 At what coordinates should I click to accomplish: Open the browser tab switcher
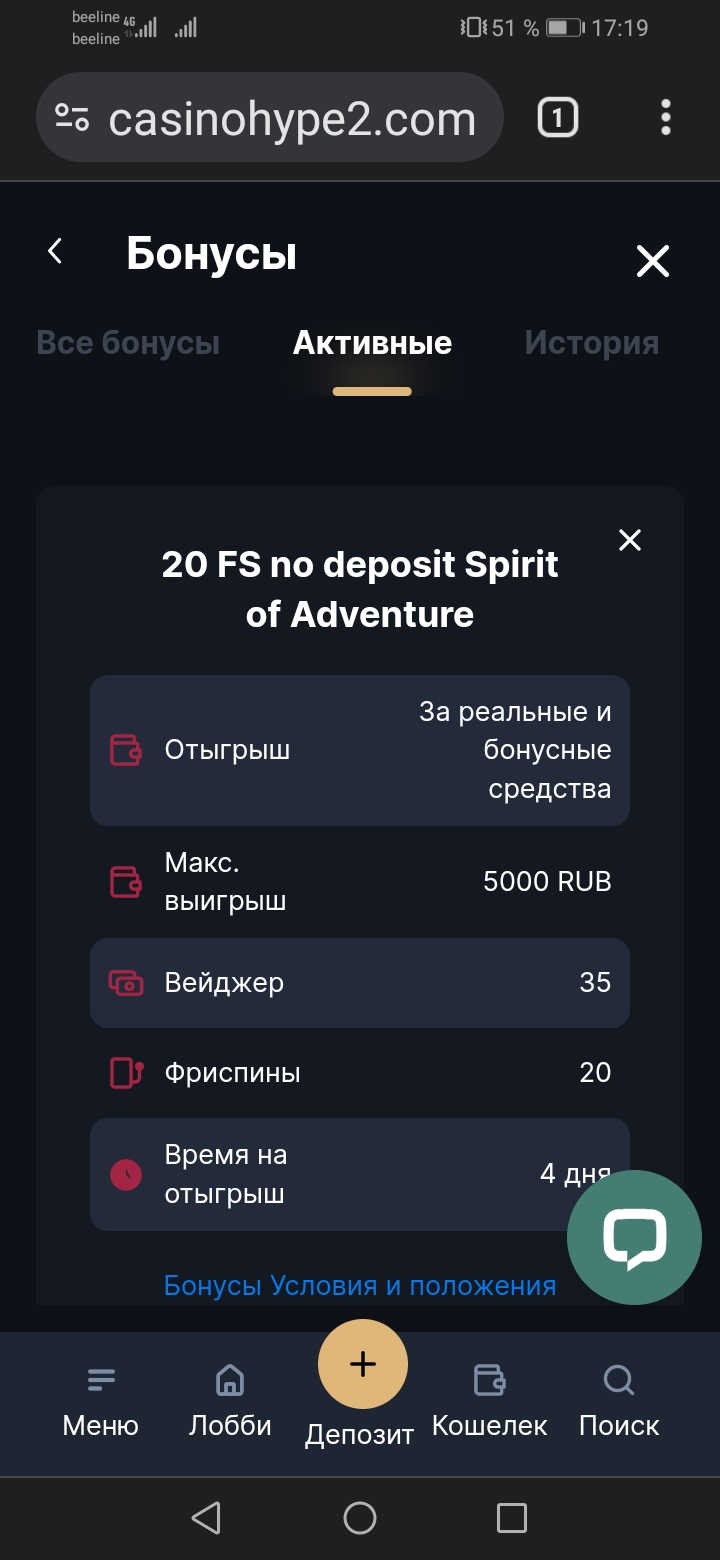click(557, 119)
